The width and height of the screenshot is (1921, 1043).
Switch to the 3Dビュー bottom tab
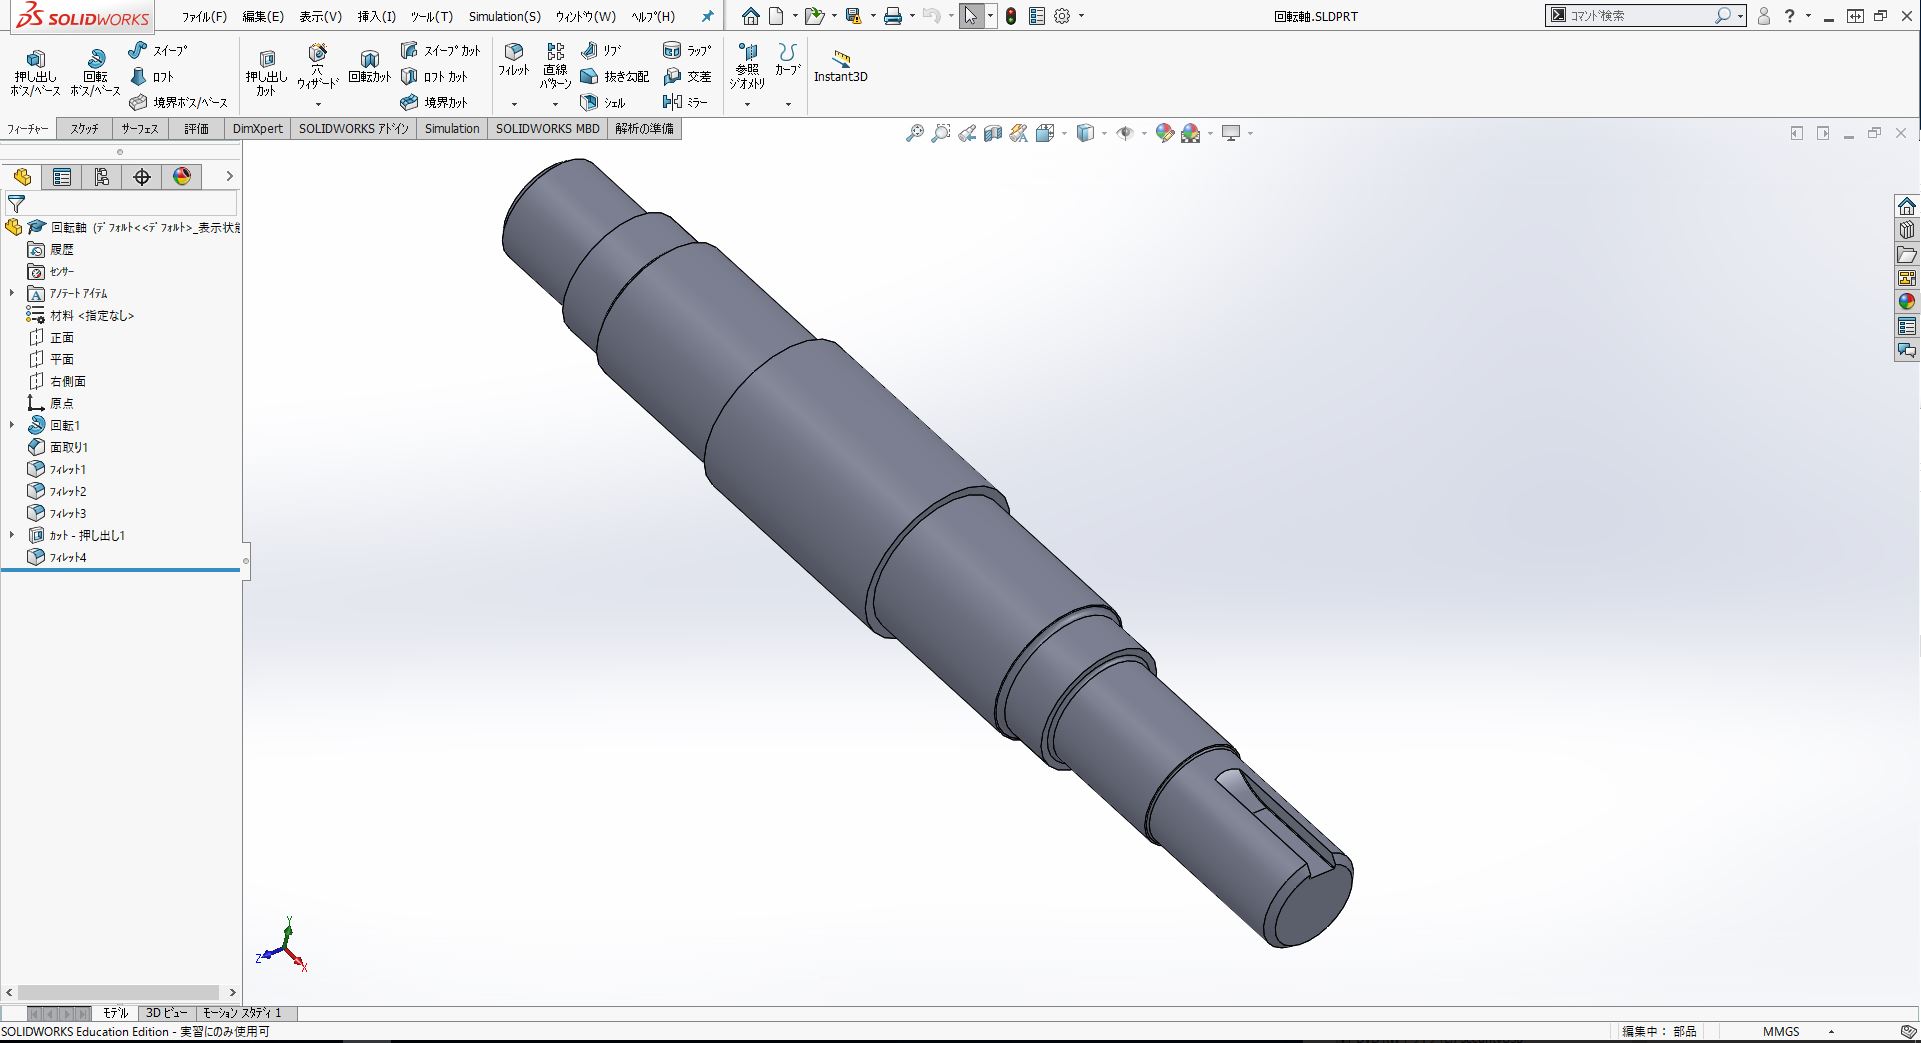pyautogui.click(x=166, y=1013)
